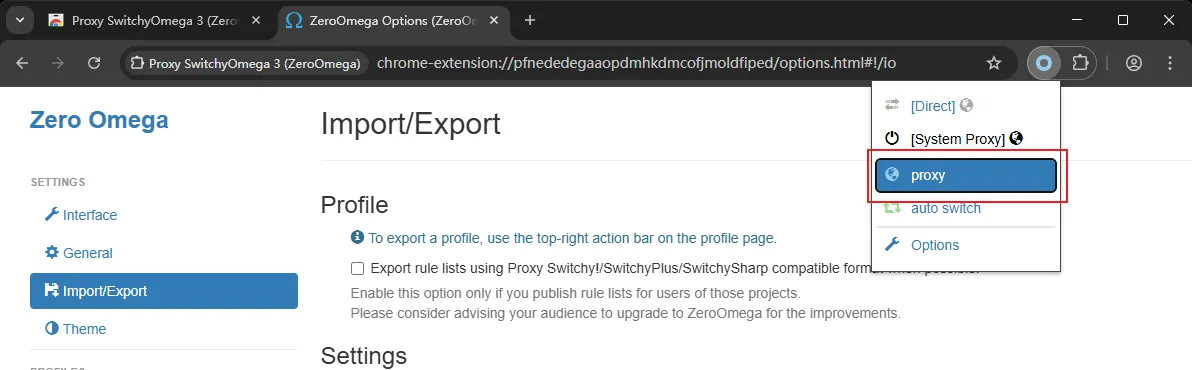
Task: Open a new tab with plus button
Action: (x=530, y=21)
